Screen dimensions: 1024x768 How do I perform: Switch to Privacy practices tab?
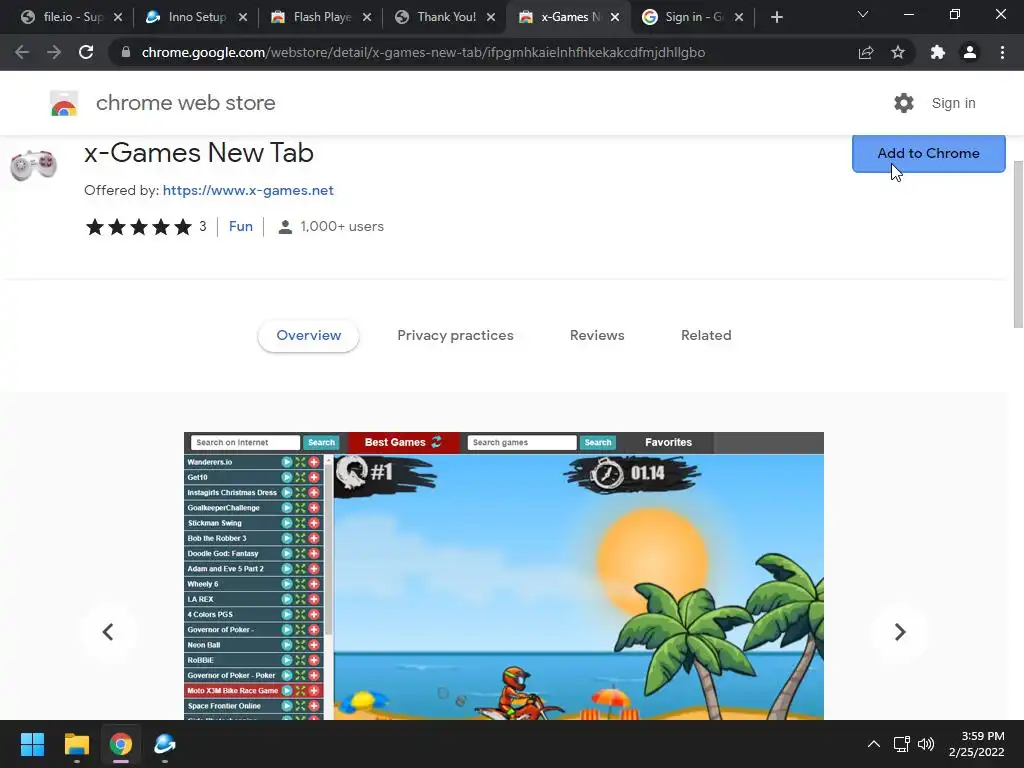click(x=455, y=335)
